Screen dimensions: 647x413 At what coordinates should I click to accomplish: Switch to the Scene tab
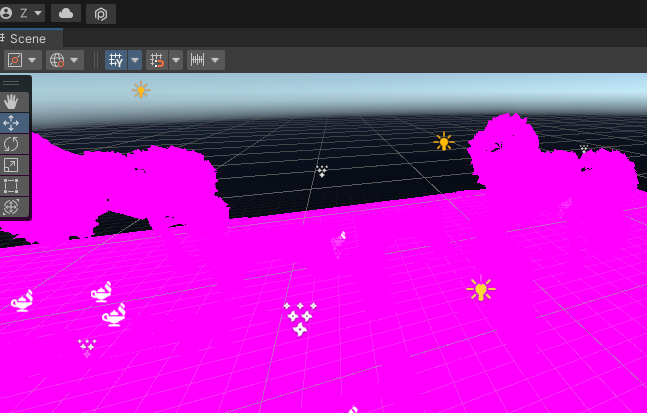tap(27, 38)
